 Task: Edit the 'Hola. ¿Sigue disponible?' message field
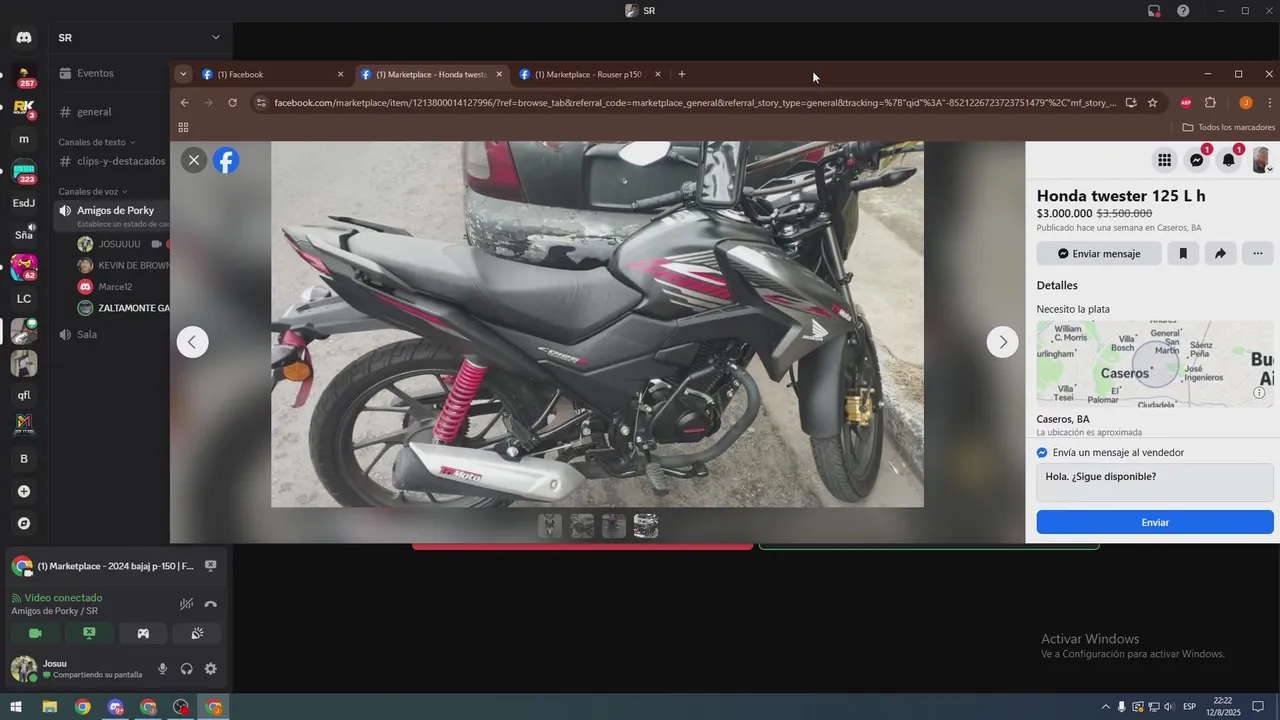coord(1155,483)
